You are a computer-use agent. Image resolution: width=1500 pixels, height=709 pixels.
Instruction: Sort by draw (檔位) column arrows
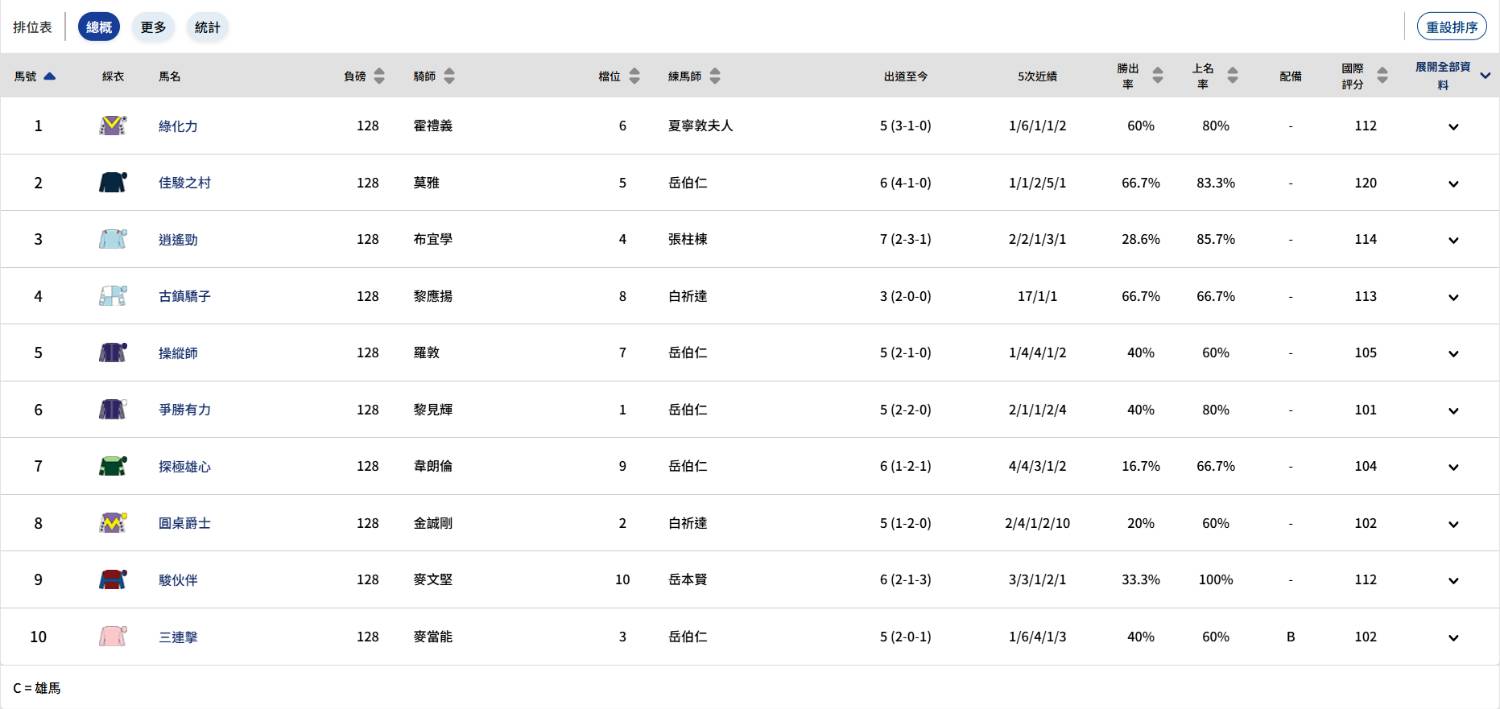point(634,76)
